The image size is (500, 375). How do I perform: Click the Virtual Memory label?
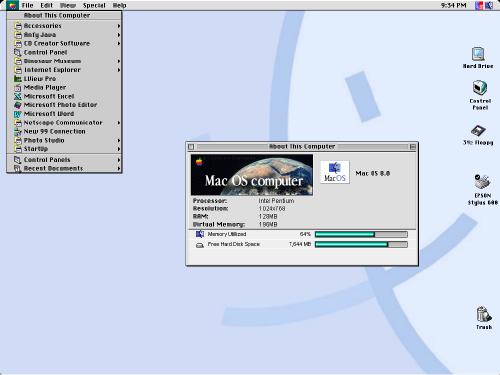pyautogui.click(x=219, y=225)
